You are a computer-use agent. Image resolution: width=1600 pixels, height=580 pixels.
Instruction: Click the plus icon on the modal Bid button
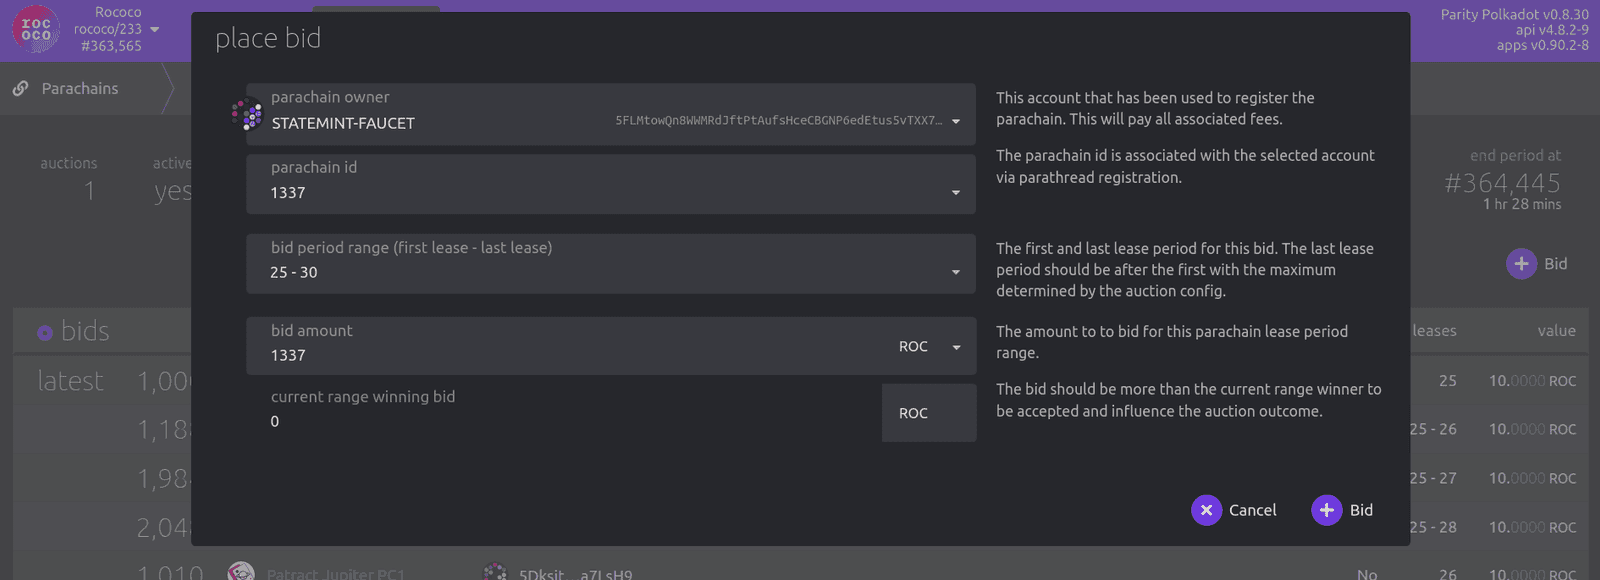point(1326,510)
